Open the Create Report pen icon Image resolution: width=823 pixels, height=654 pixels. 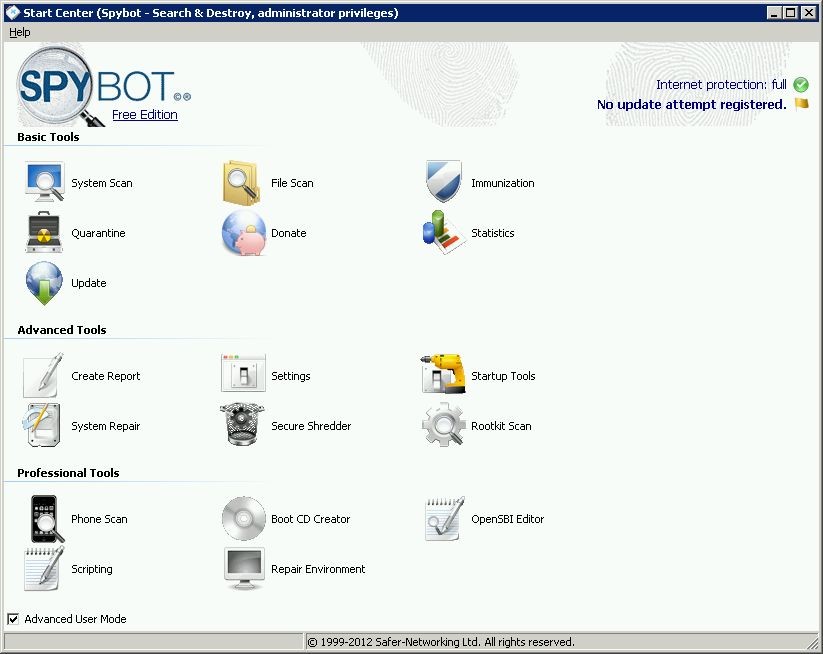pyautogui.click(x=43, y=375)
